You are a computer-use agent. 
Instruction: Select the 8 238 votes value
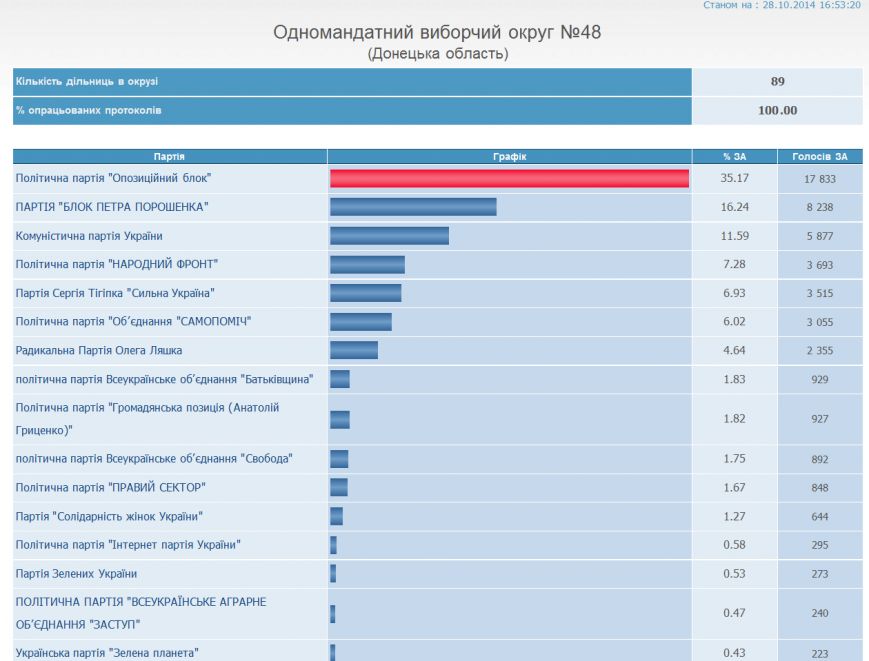[820, 207]
